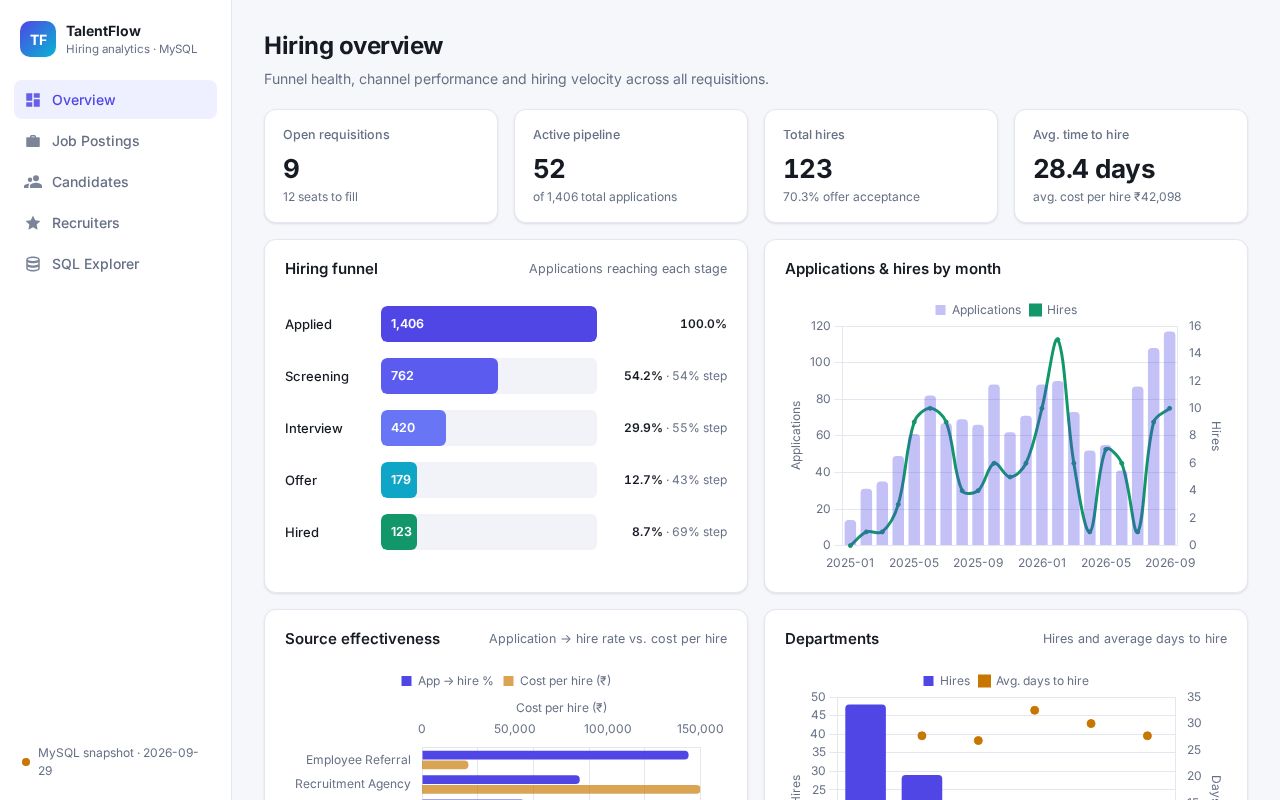Select the Candidates people icon
Image resolution: width=1280 pixels, height=800 pixels.
coord(33,182)
